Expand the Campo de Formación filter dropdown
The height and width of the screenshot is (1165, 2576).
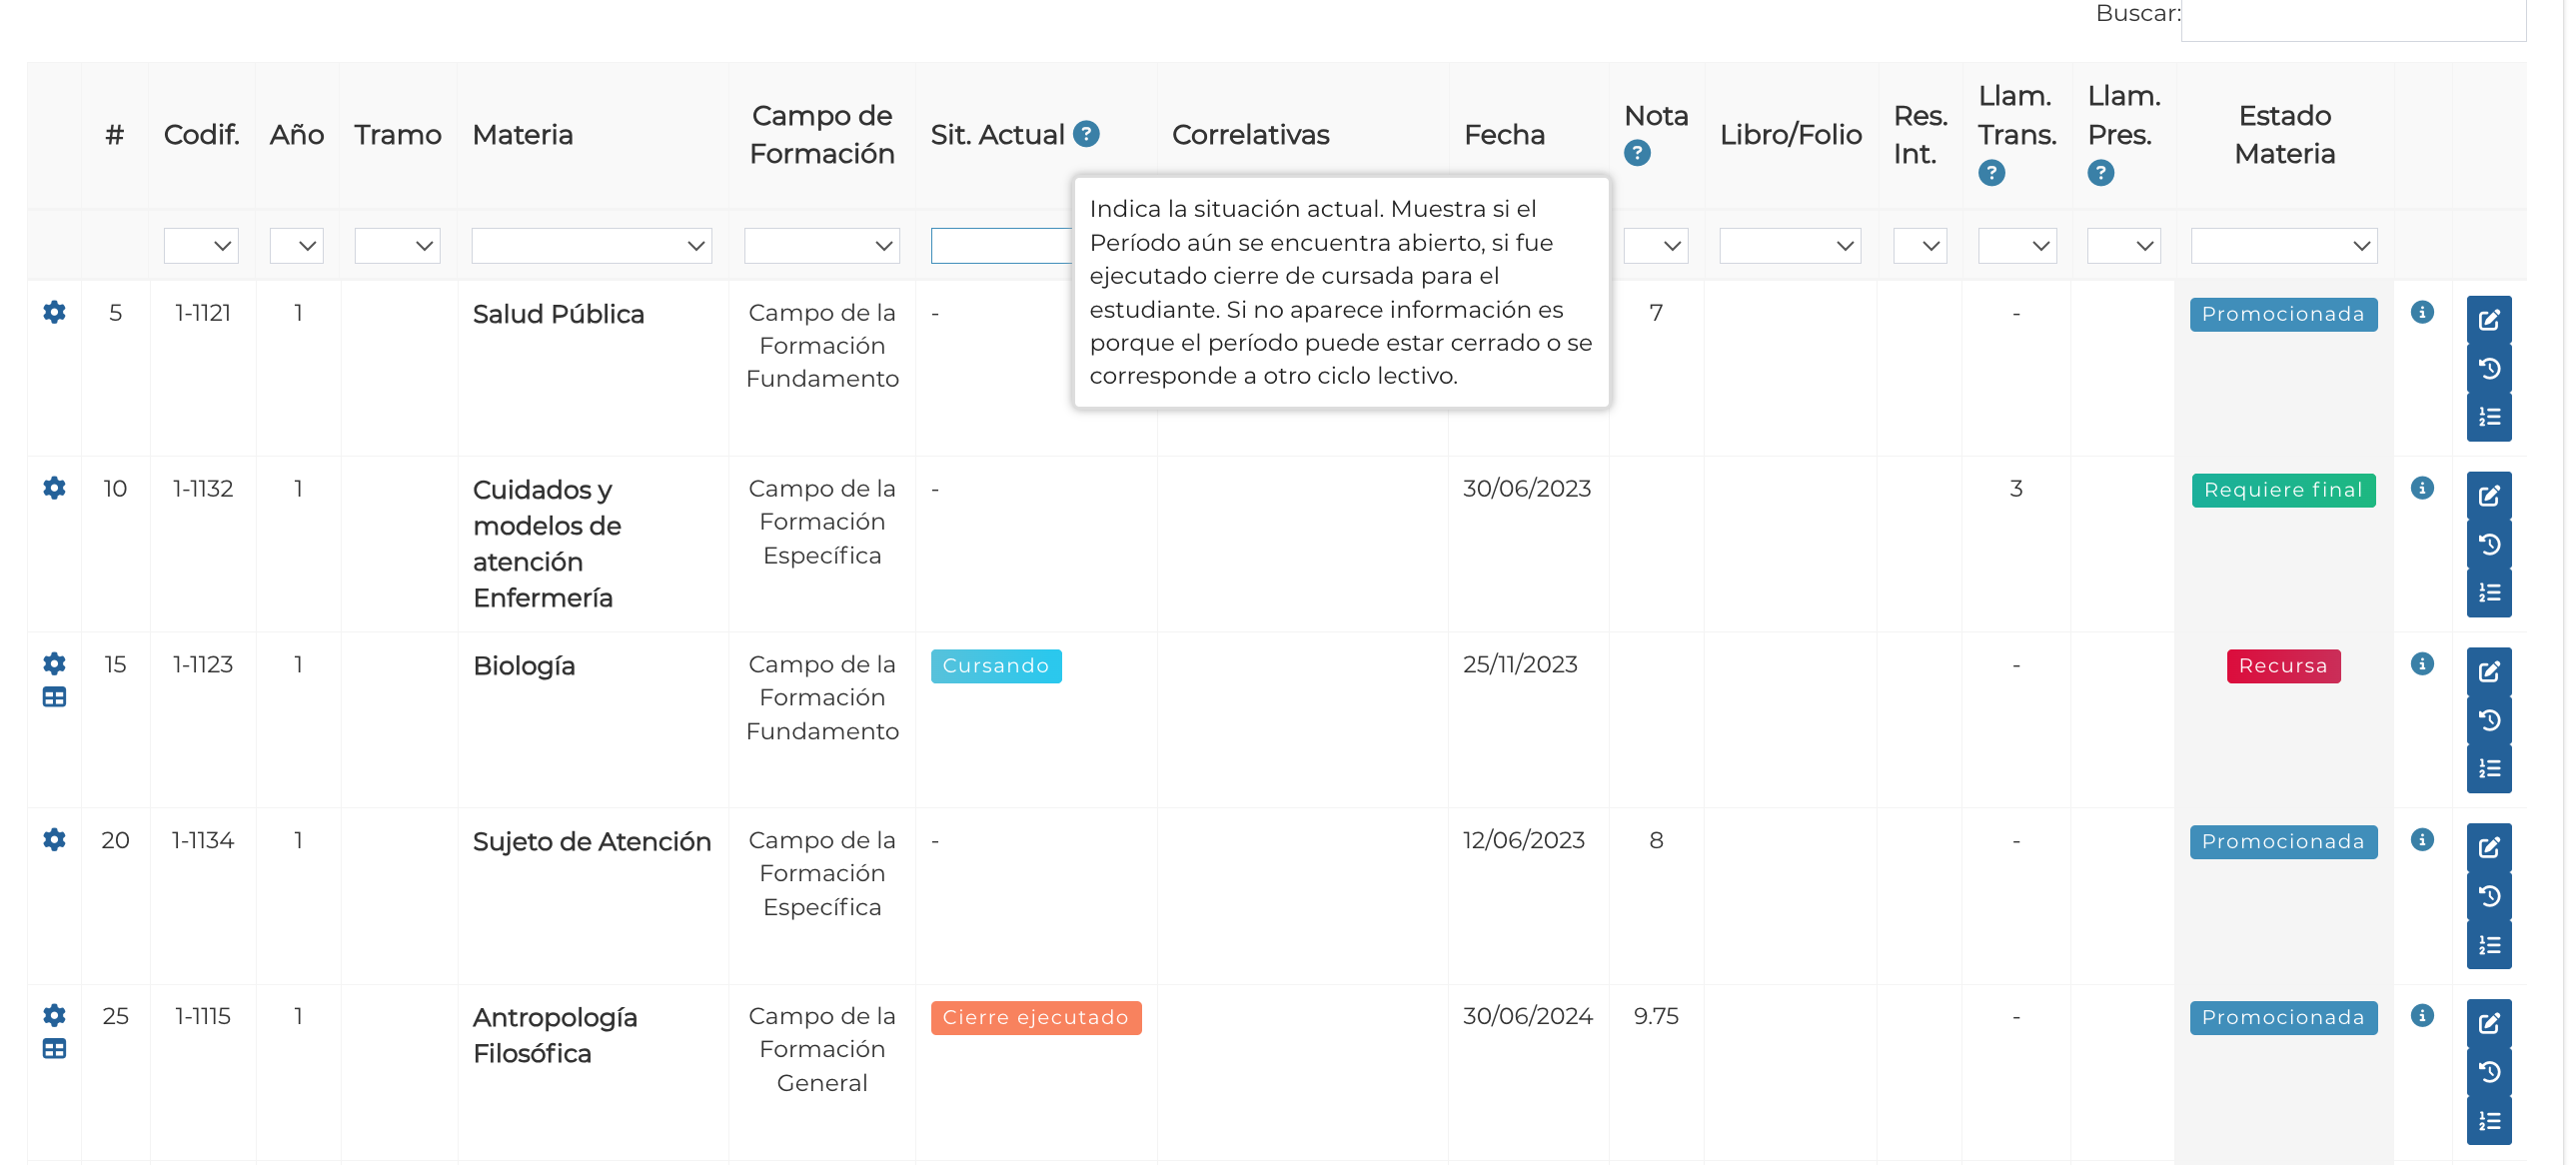[x=821, y=245]
